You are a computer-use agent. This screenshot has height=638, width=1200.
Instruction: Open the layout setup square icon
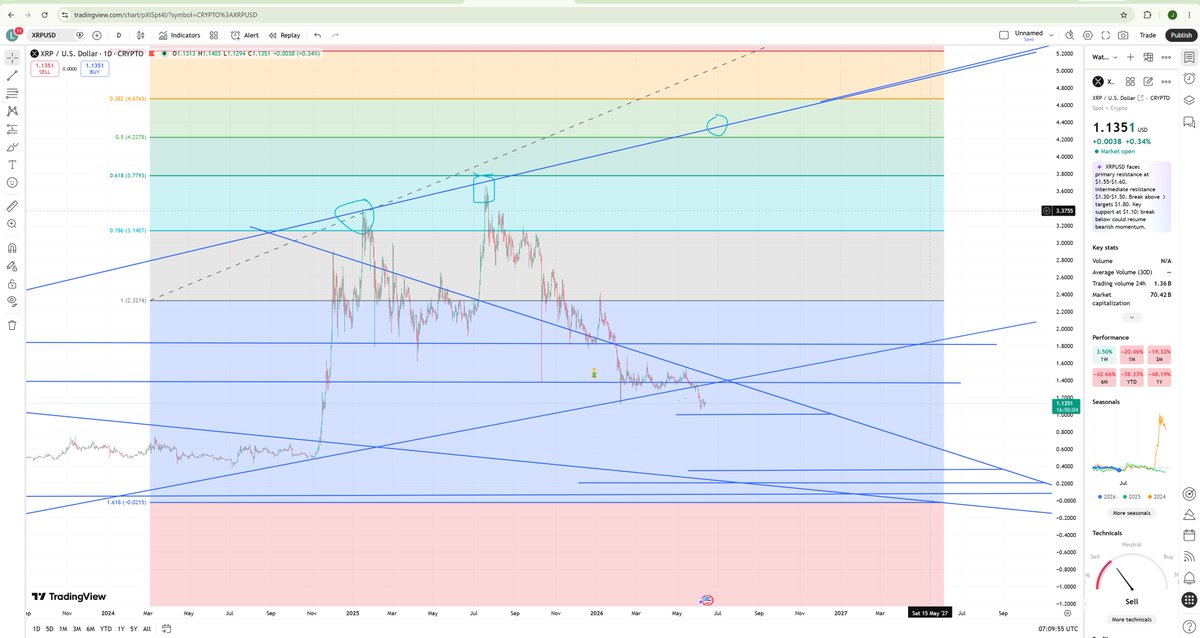point(1004,35)
